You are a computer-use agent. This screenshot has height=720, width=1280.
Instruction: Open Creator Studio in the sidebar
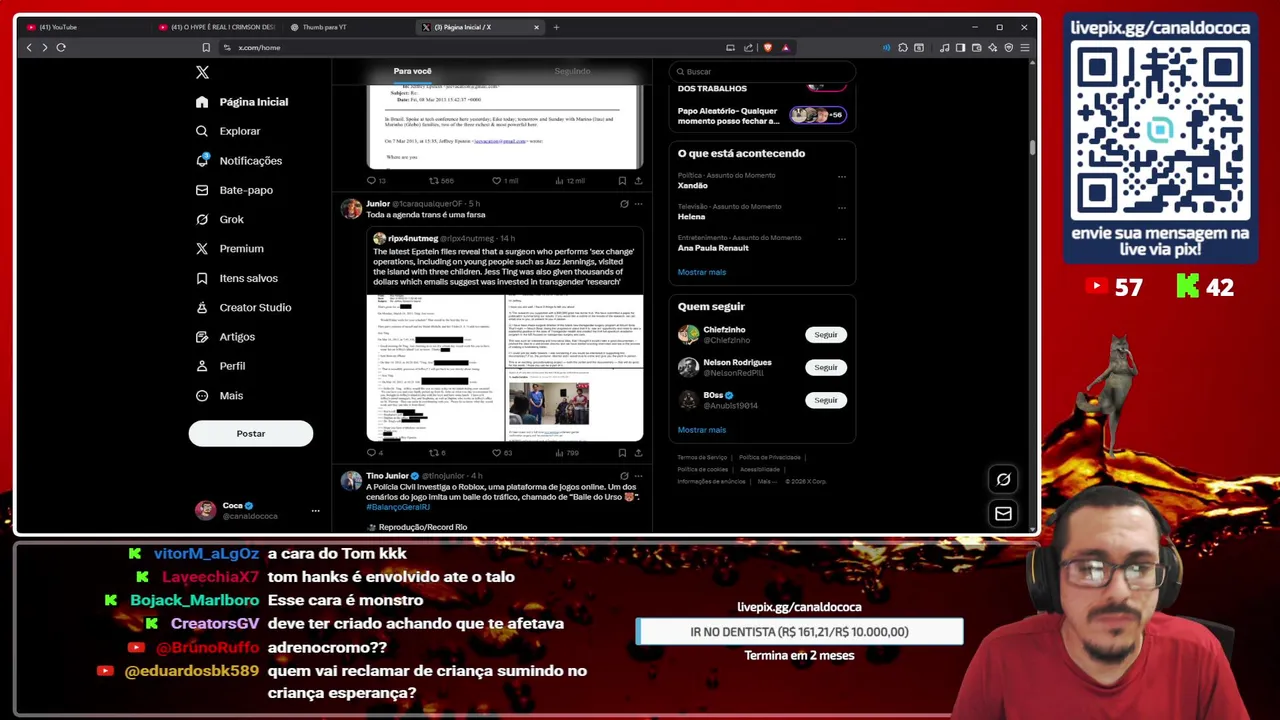(x=244, y=307)
